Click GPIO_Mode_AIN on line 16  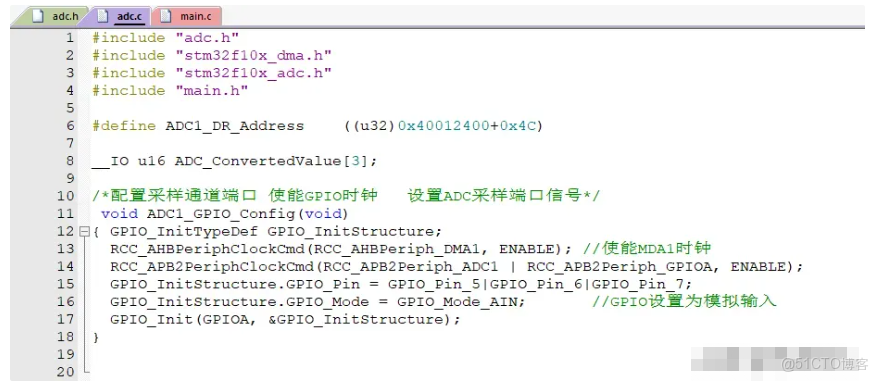click(x=457, y=302)
